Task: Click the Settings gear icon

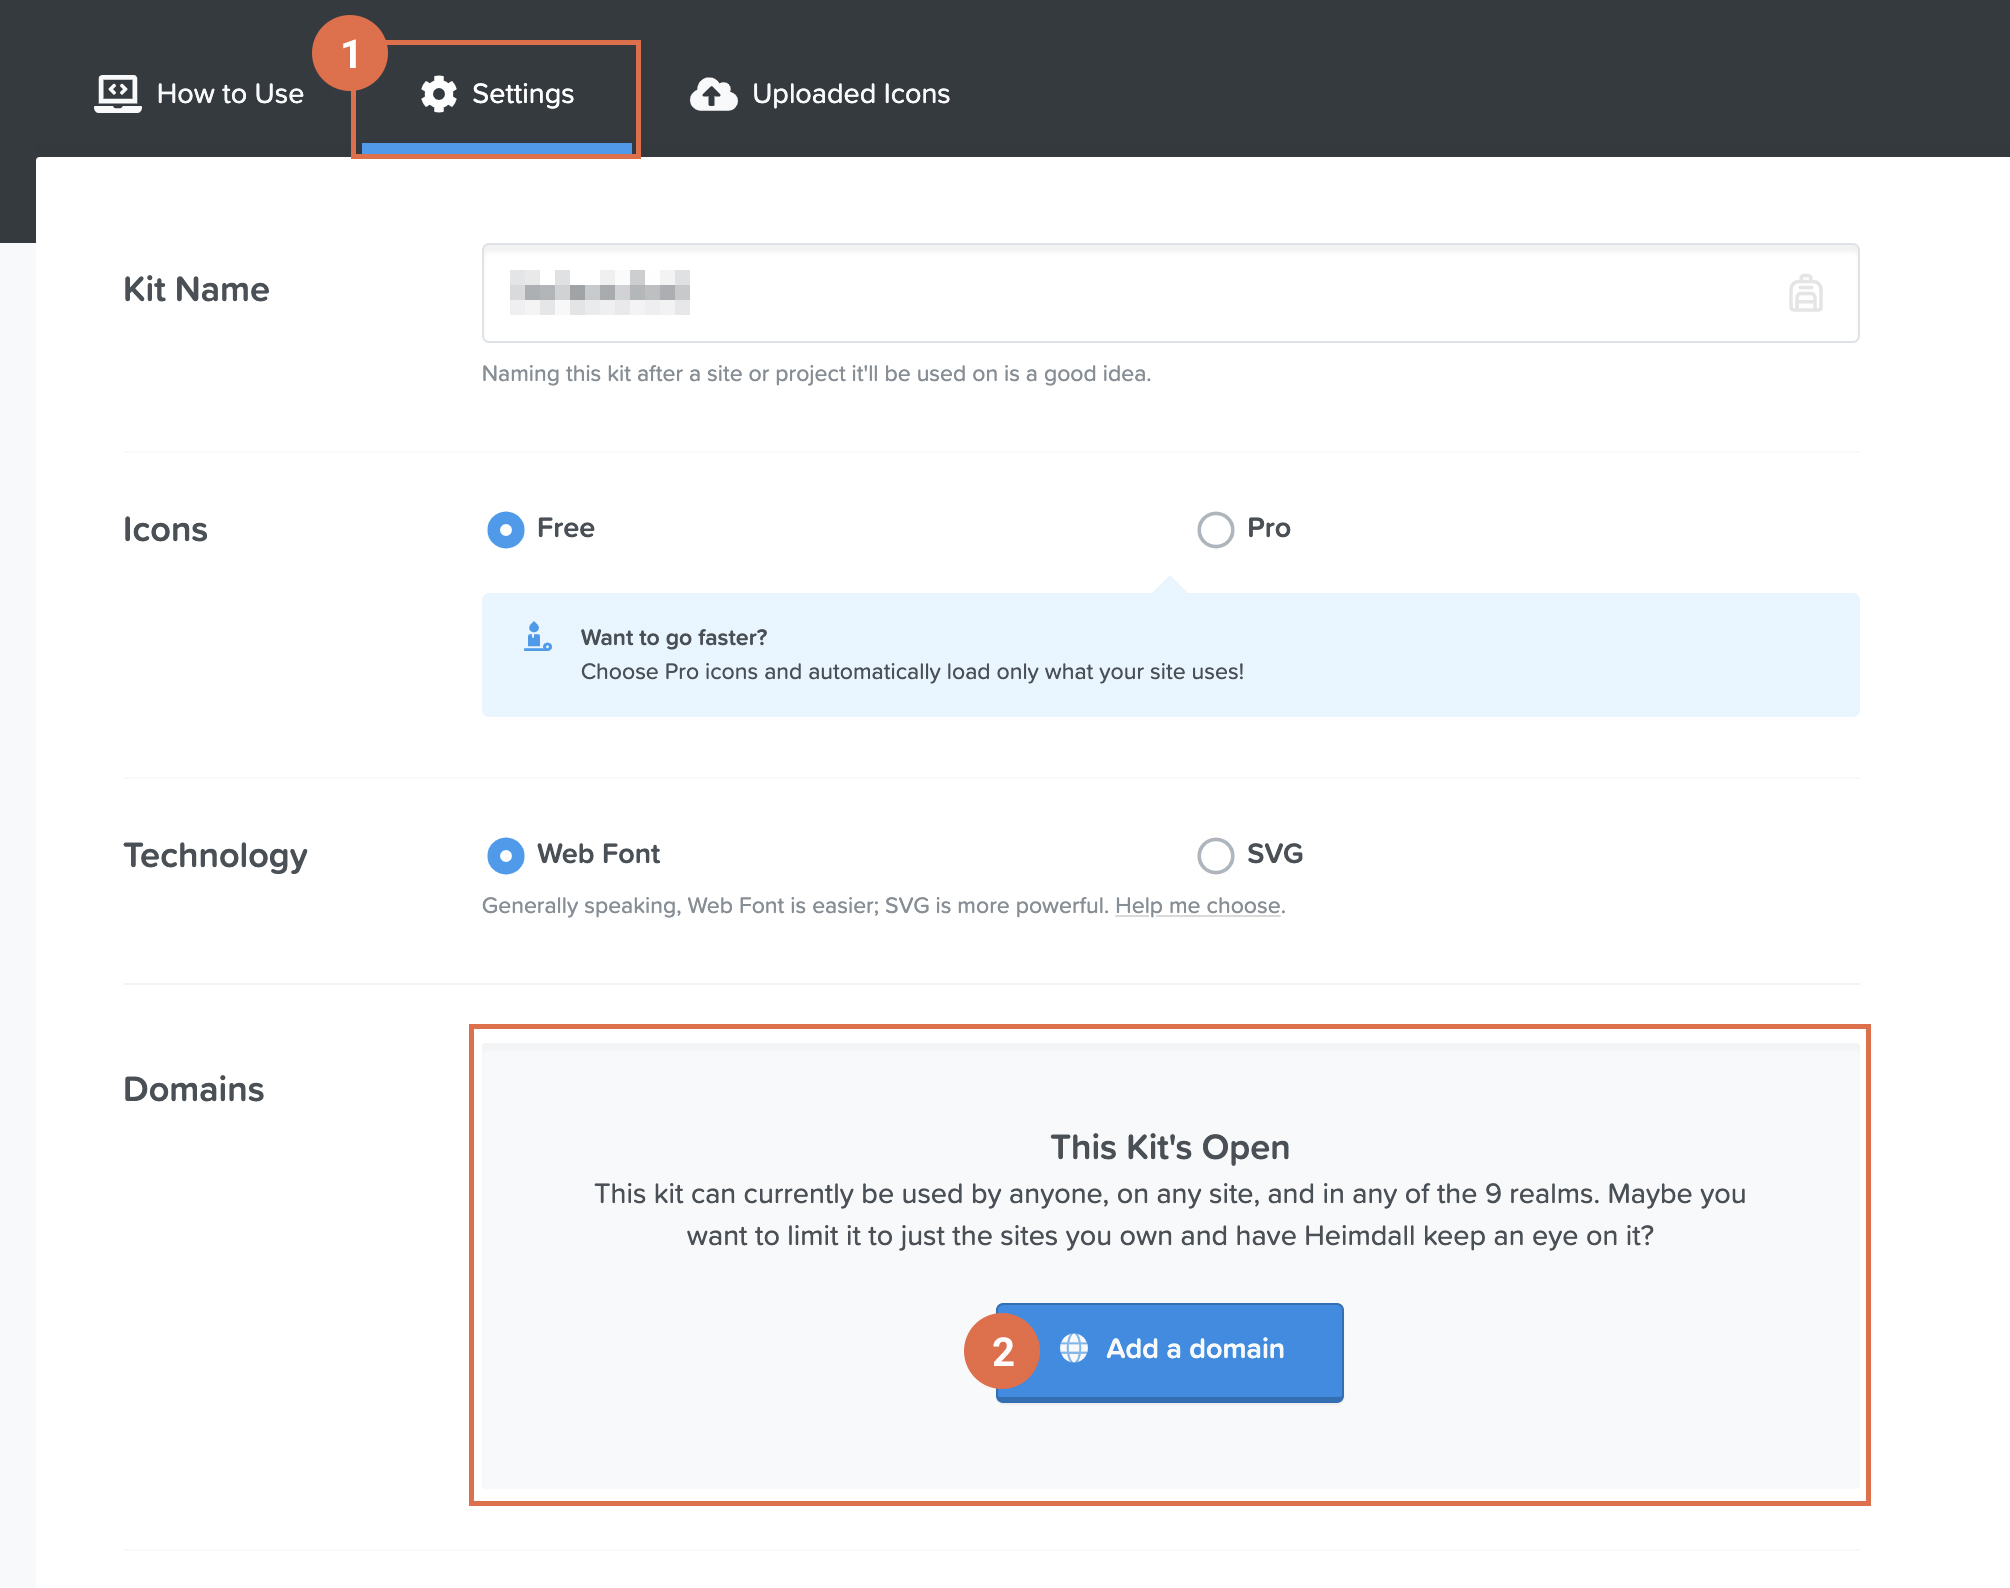Action: point(438,94)
